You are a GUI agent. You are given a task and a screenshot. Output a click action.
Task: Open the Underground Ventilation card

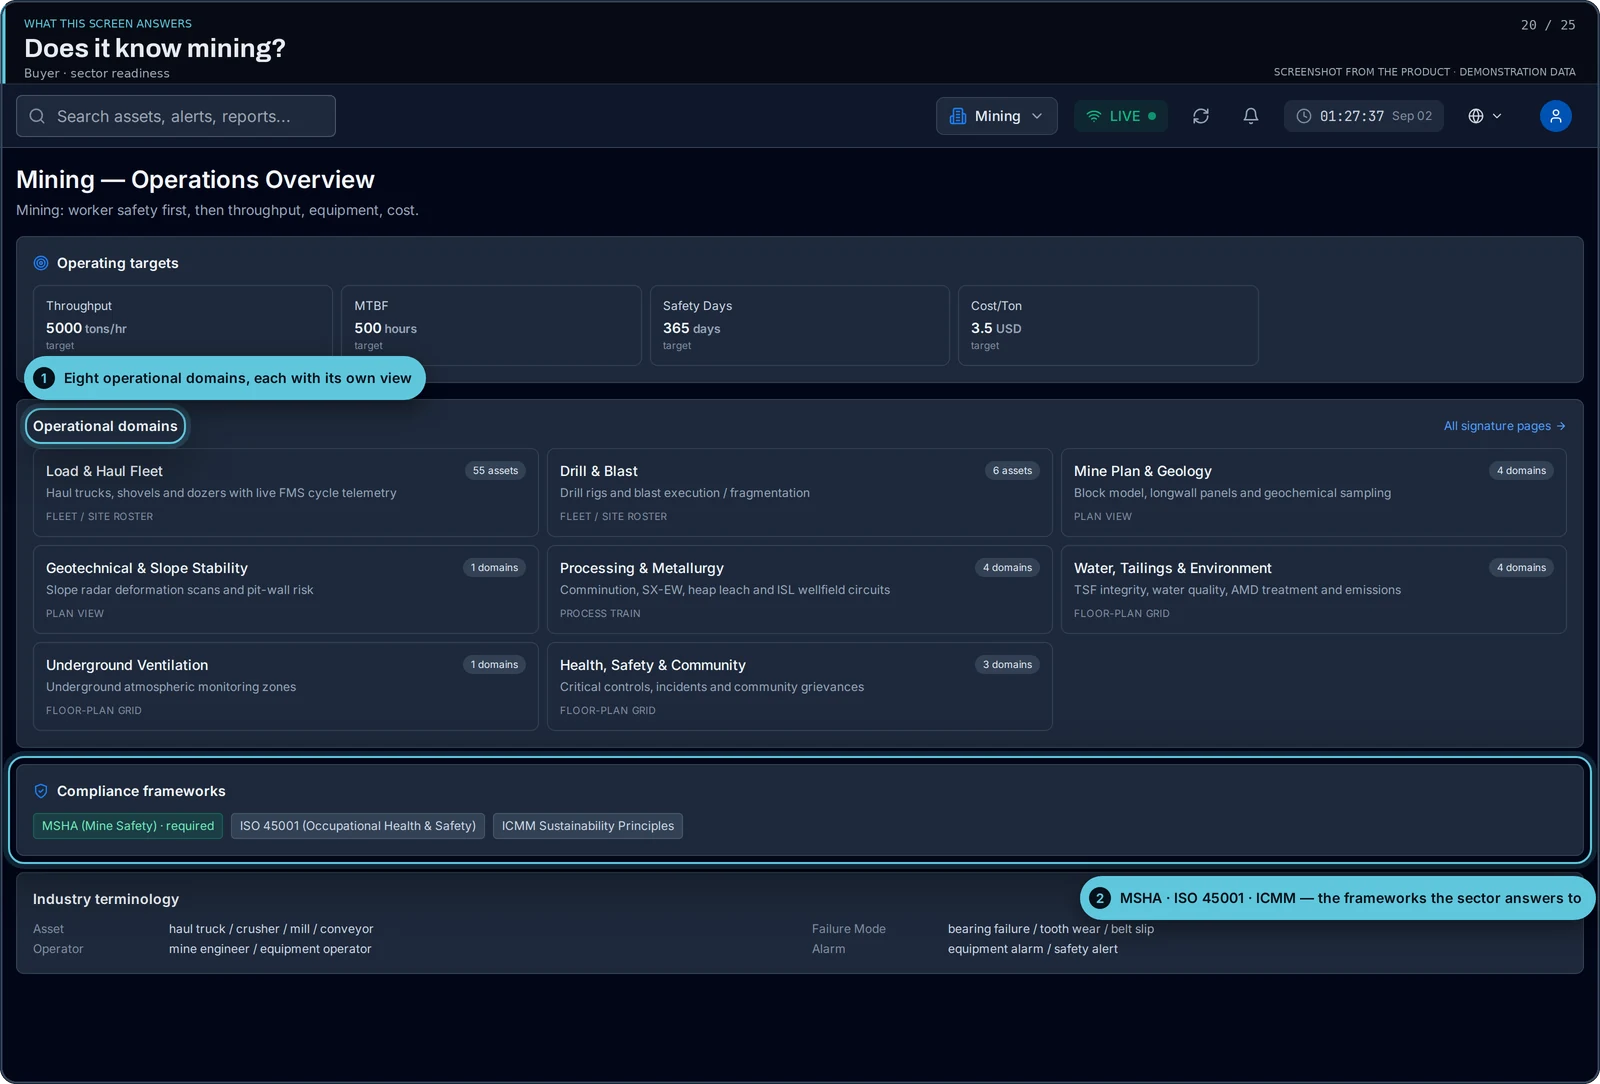[x=286, y=686]
